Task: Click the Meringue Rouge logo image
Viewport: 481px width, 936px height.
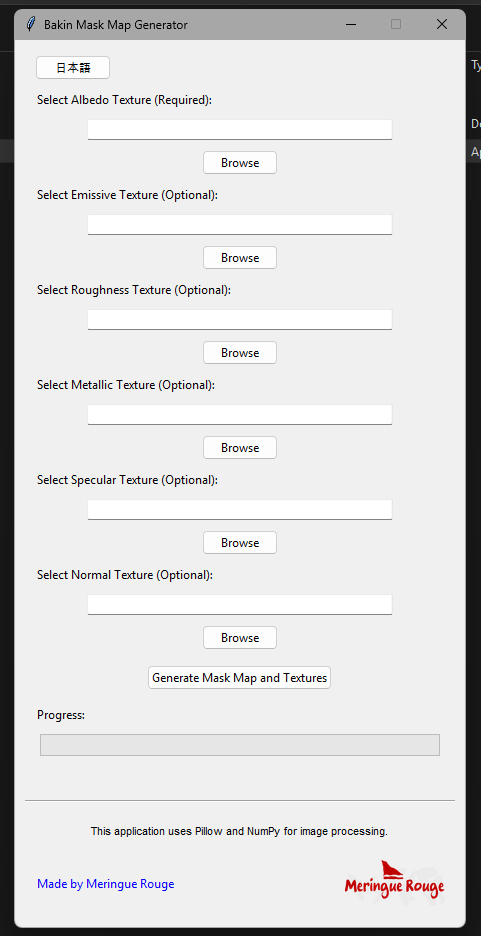Action: 394,879
